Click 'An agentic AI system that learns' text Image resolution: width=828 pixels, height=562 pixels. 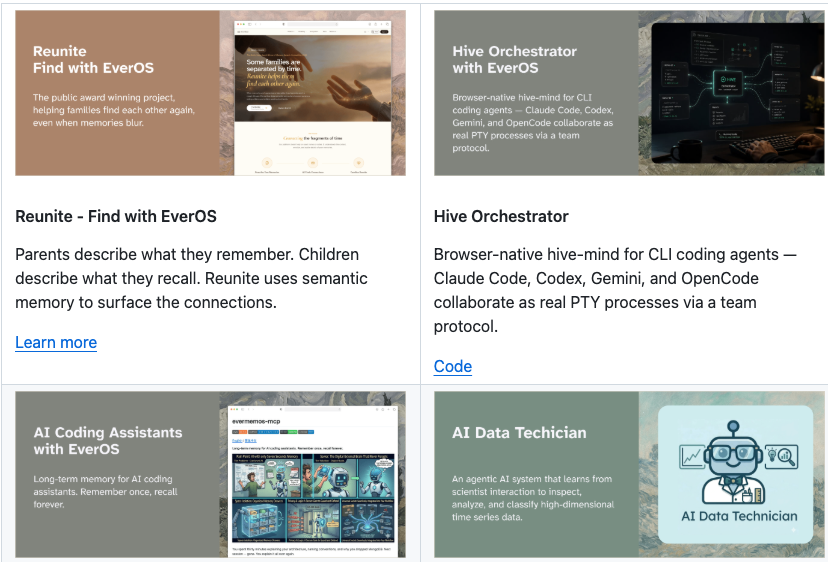pyautogui.click(x=533, y=498)
